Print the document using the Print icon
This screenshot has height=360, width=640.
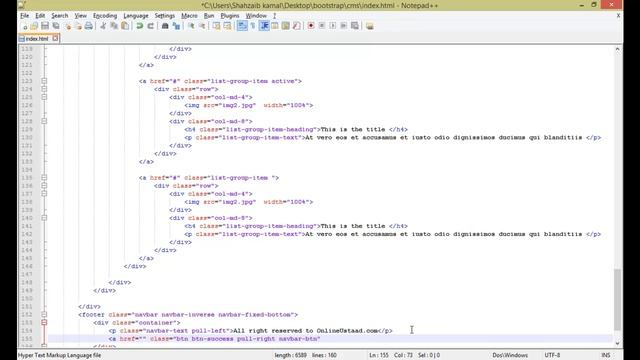89,26
